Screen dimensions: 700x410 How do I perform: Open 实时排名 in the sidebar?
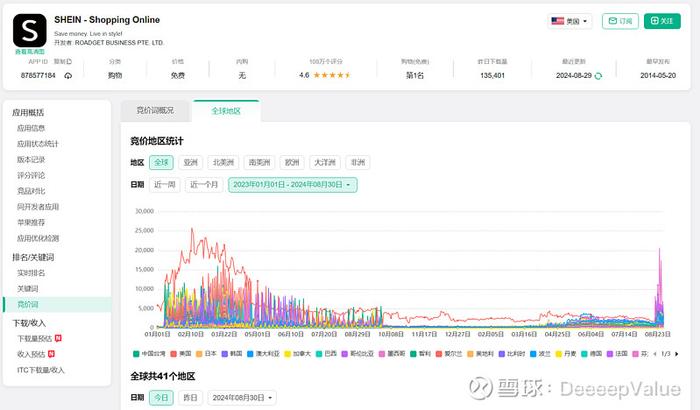coord(31,273)
